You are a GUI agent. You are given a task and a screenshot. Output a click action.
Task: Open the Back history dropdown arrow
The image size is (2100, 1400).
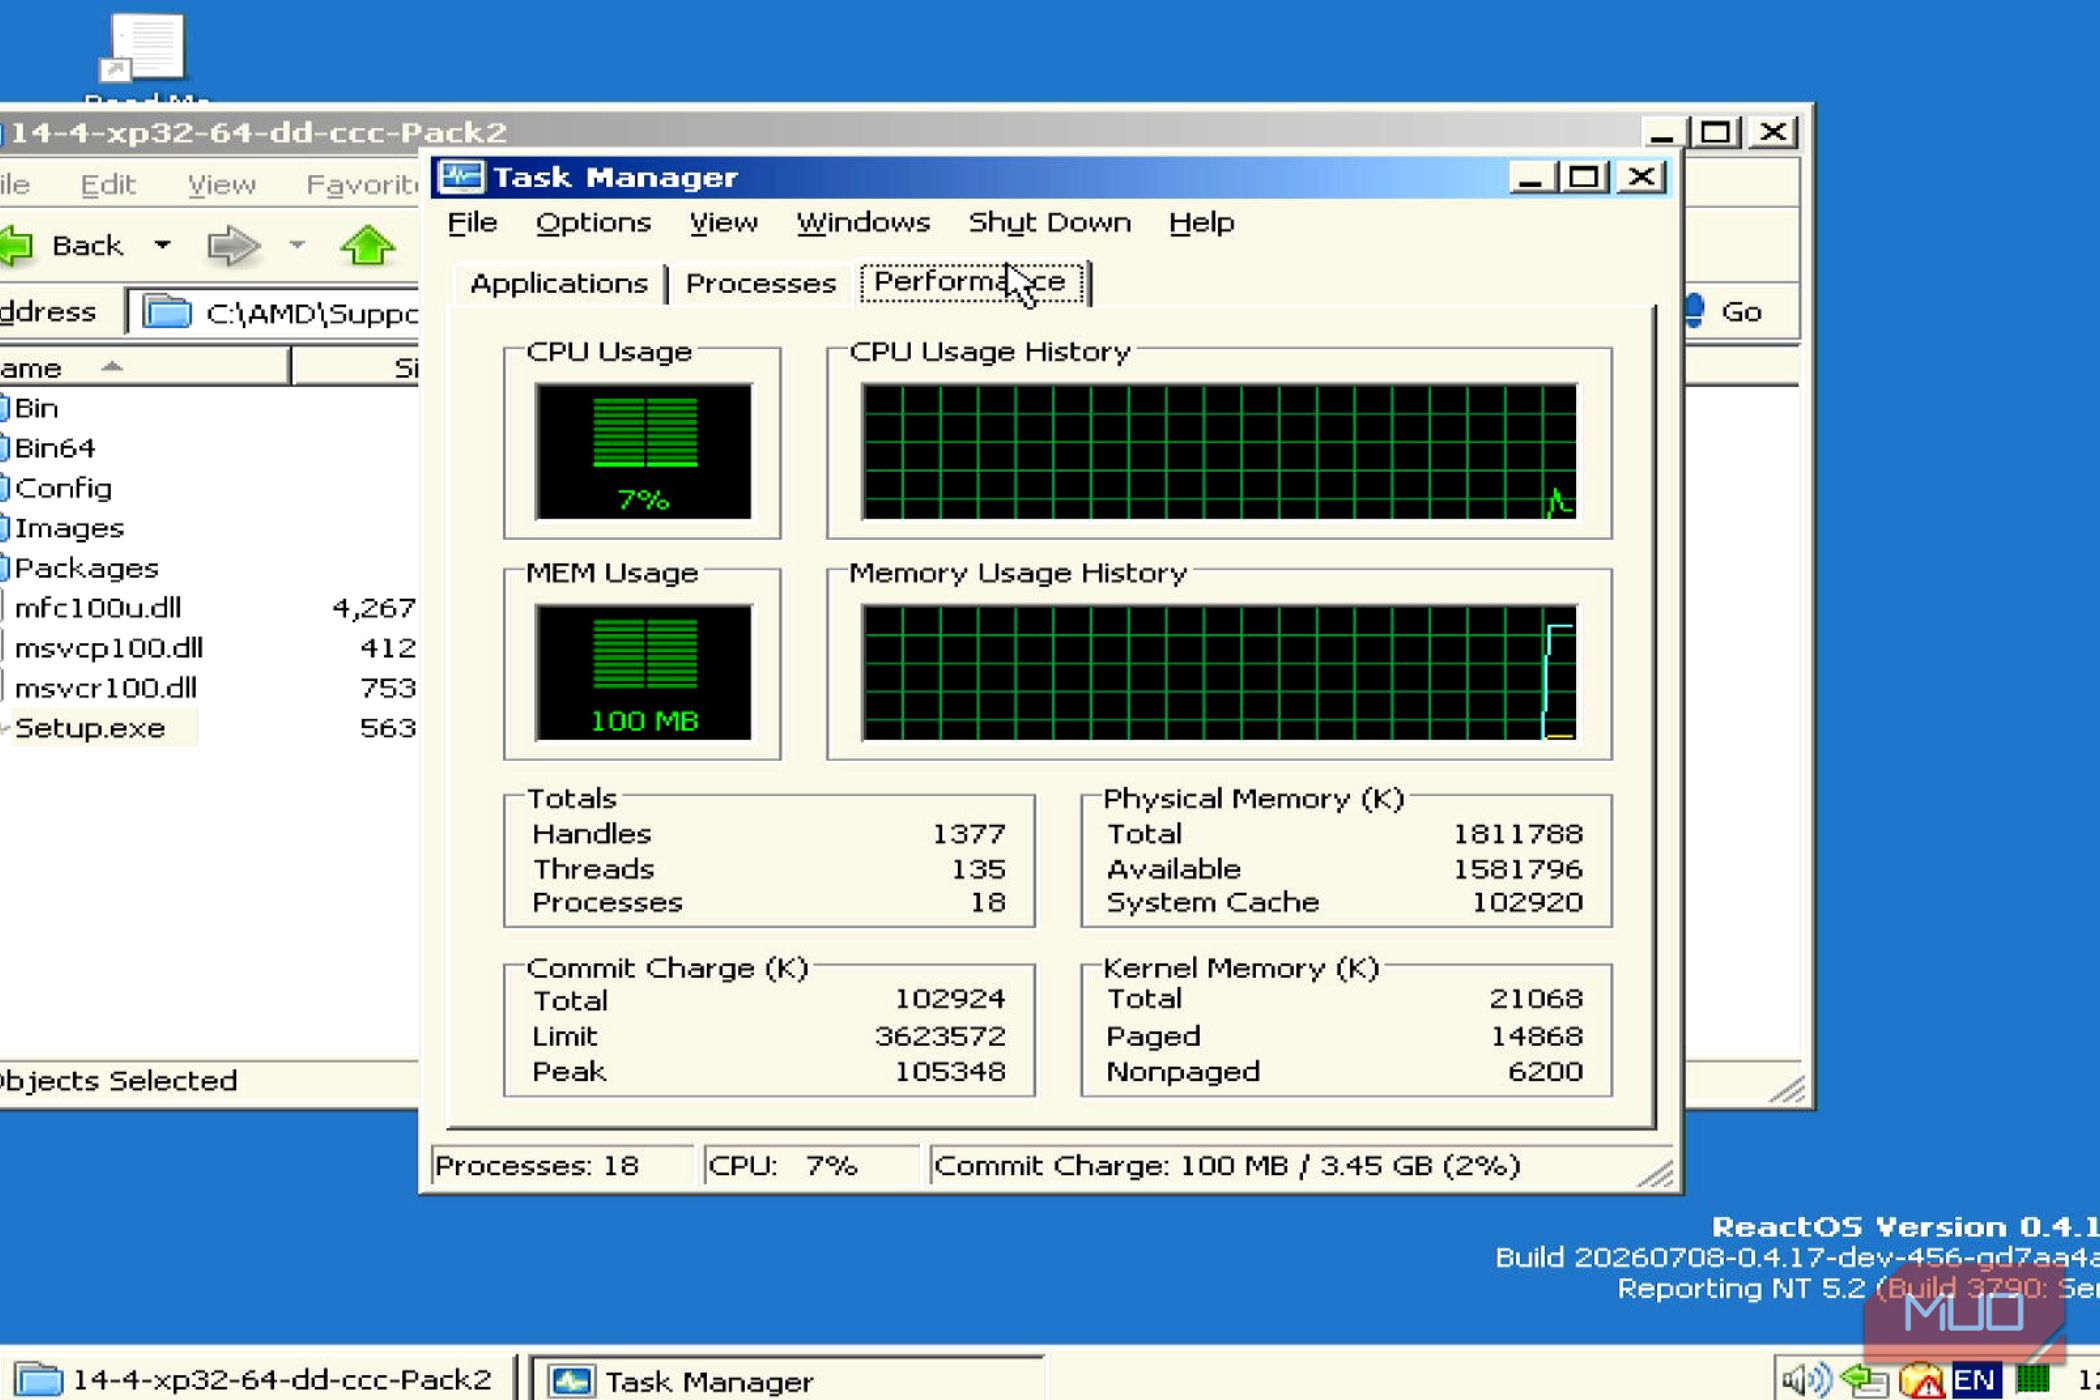tap(162, 245)
